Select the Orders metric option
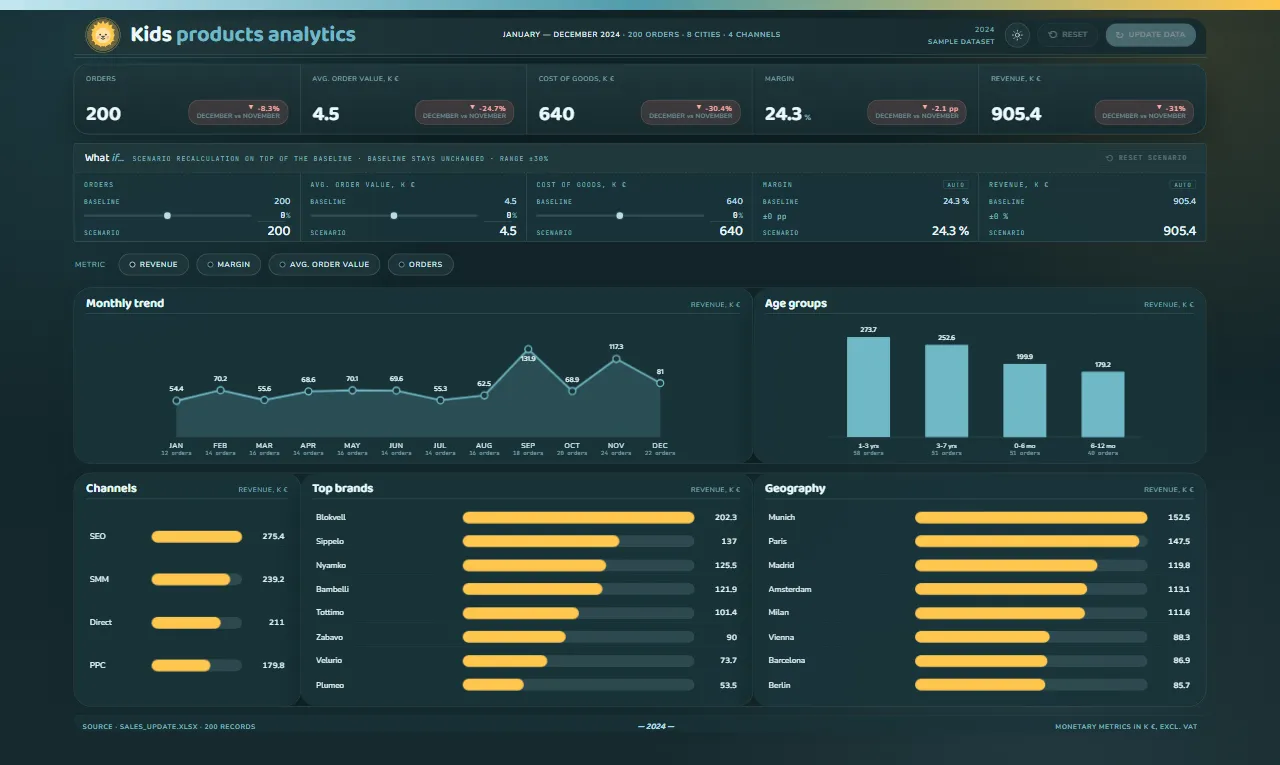 pyautogui.click(x=421, y=264)
